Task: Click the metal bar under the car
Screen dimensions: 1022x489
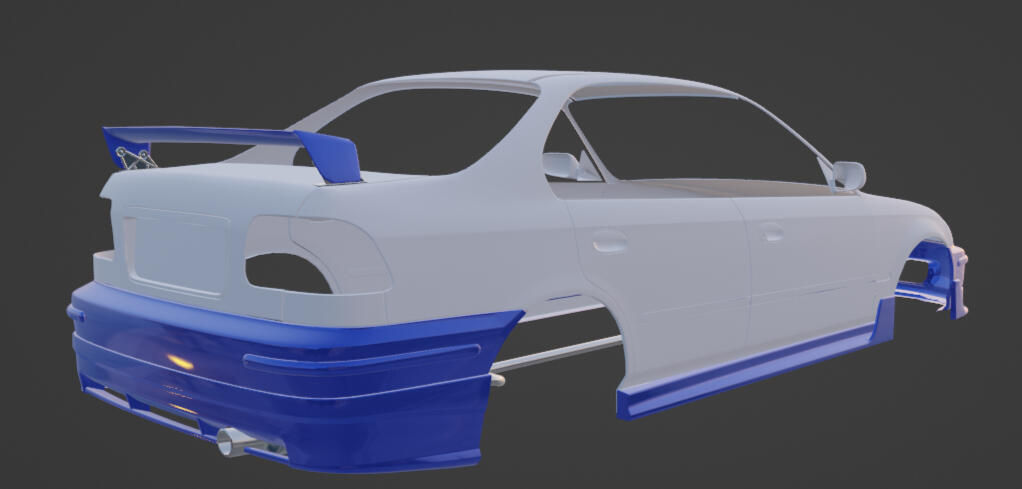Action: [560, 354]
